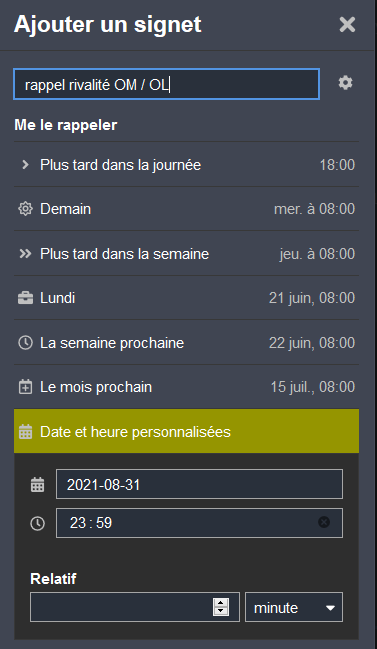Click double-chevron icon for Plus tard dans la semaine
Viewport: 377px width, 649px height.
(25, 254)
